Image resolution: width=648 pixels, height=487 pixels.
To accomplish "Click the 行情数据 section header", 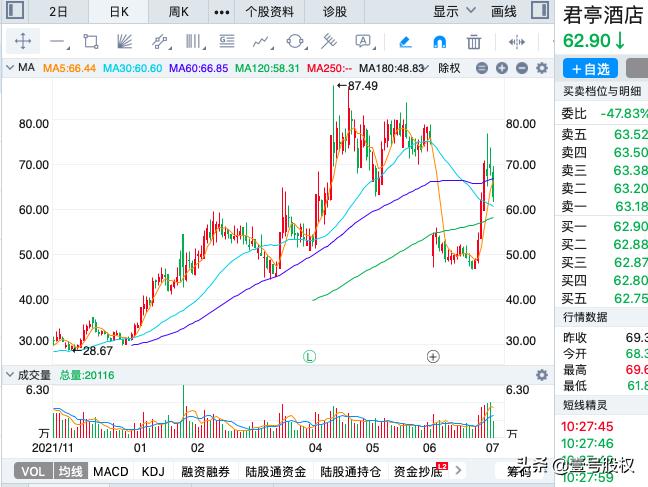I will click(585, 317).
